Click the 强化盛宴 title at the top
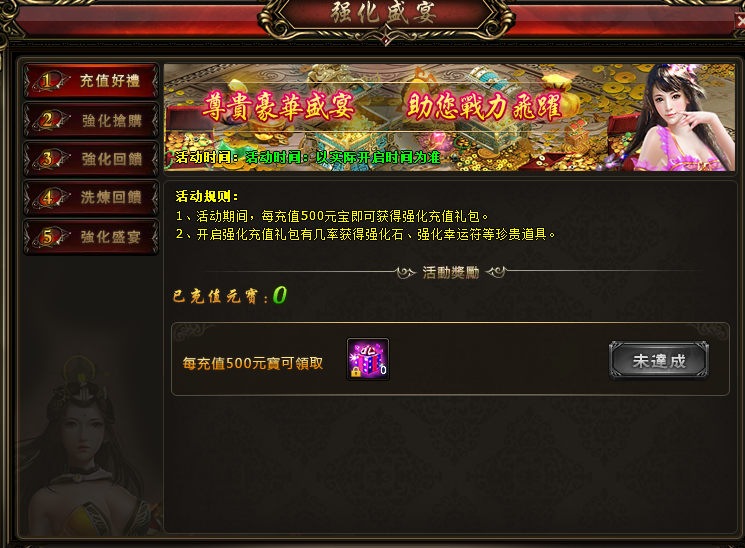Screen dimensions: 745x548 click(x=383, y=13)
